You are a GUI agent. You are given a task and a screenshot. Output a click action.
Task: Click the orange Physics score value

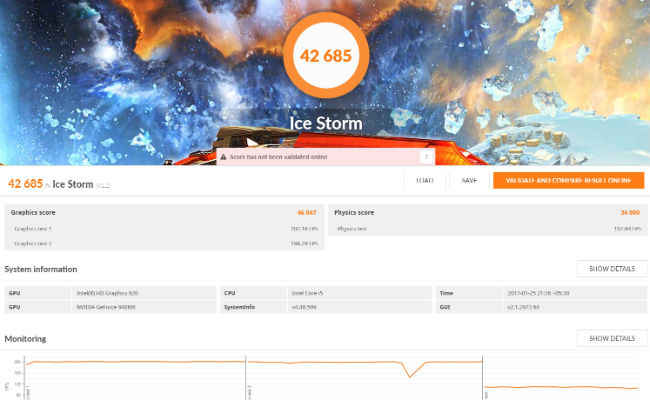coord(630,212)
